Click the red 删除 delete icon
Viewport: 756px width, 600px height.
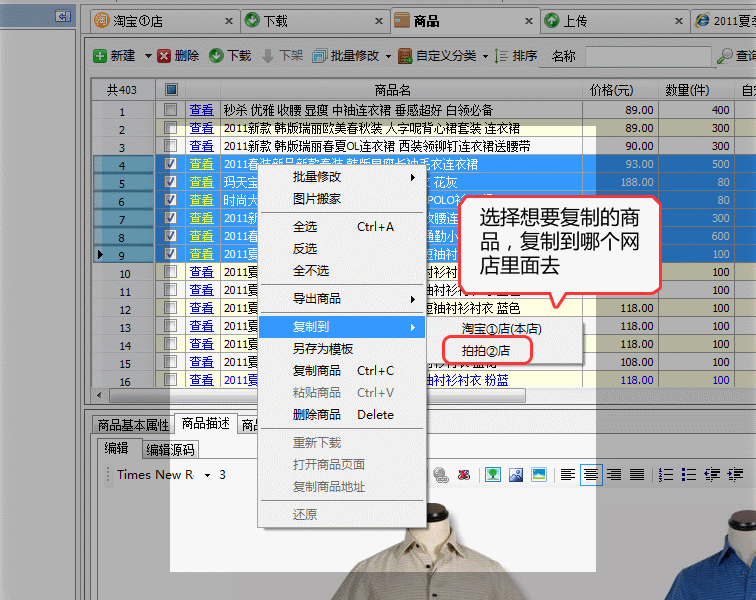tap(164, 56)
